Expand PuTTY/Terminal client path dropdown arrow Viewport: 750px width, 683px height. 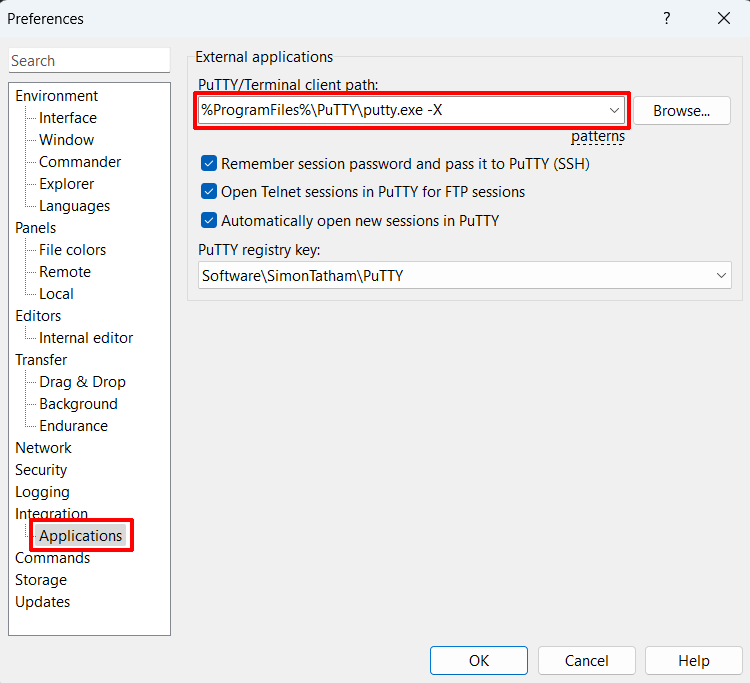pyautogui.click(x=613, y=110)
